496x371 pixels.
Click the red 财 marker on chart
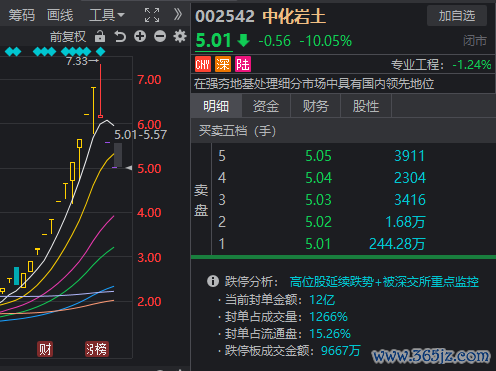pyautogui.click(x=45, y=349)
